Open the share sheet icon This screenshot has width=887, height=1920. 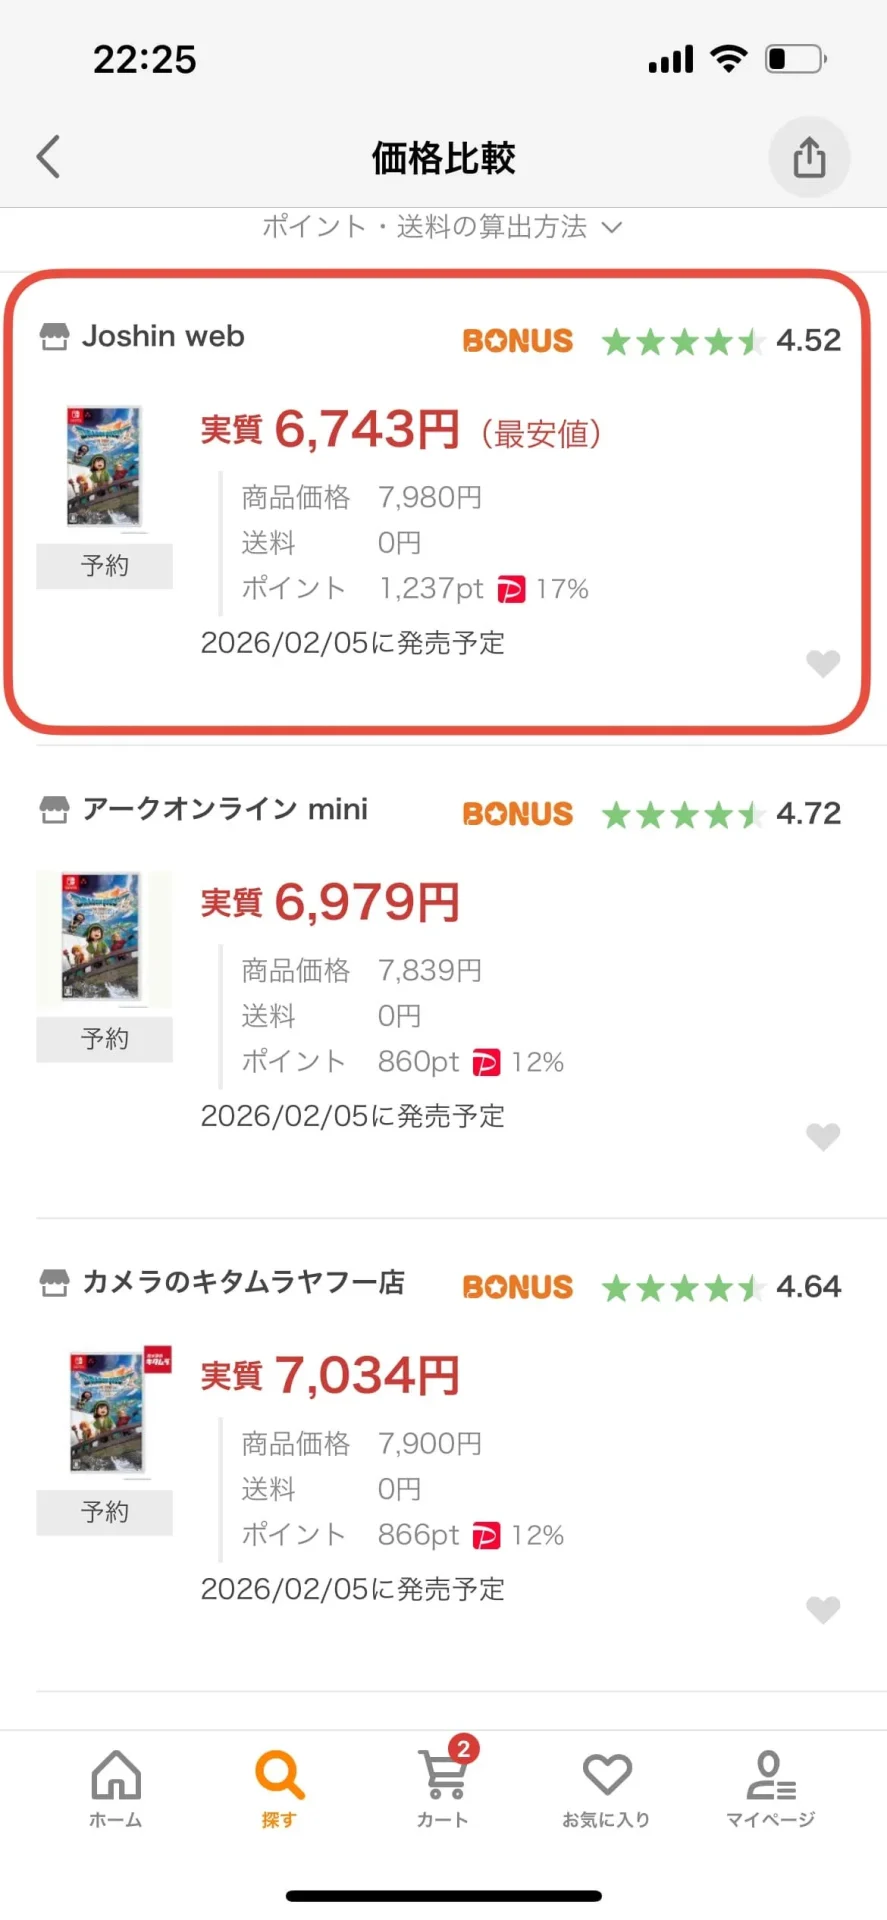[x=809, y=157]
